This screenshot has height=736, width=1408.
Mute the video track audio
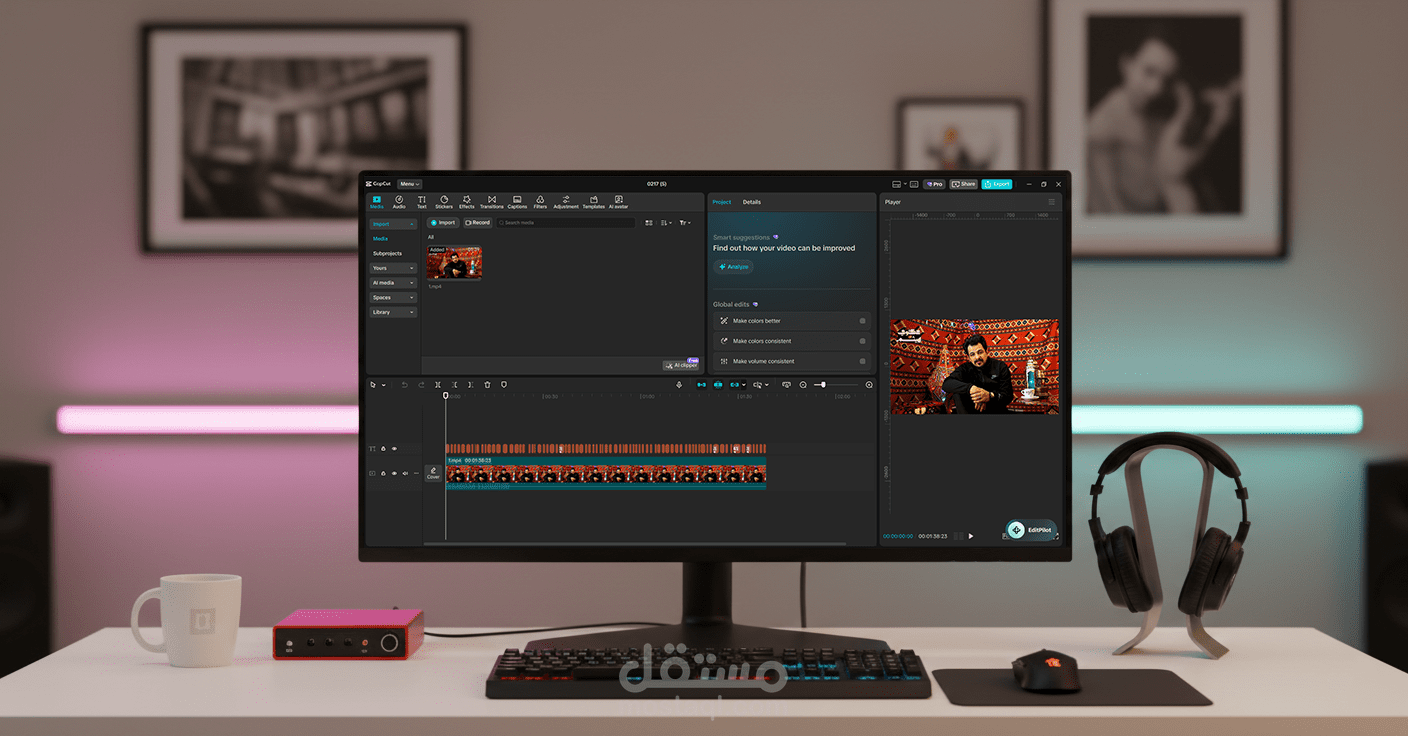point(405,473)
